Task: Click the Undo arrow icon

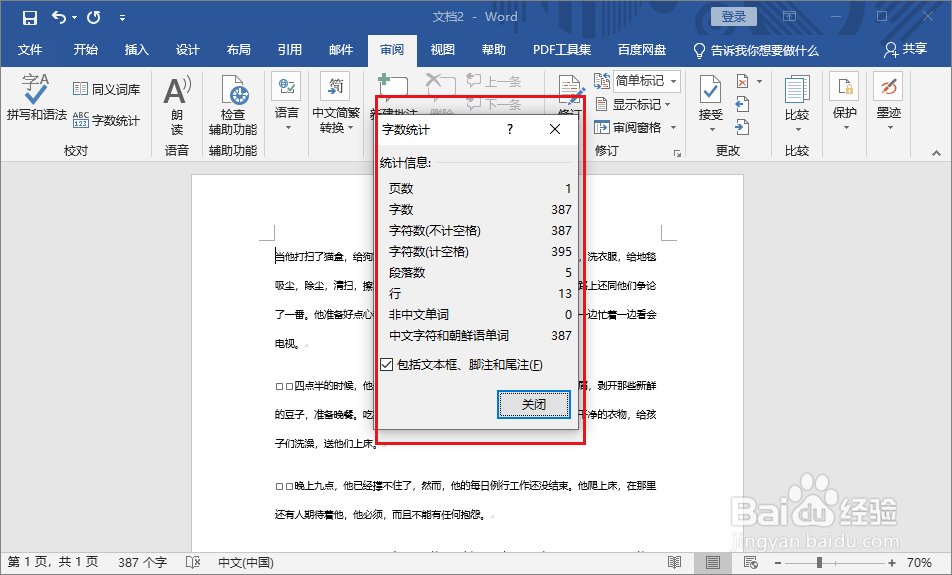Action: click(59, 17)
